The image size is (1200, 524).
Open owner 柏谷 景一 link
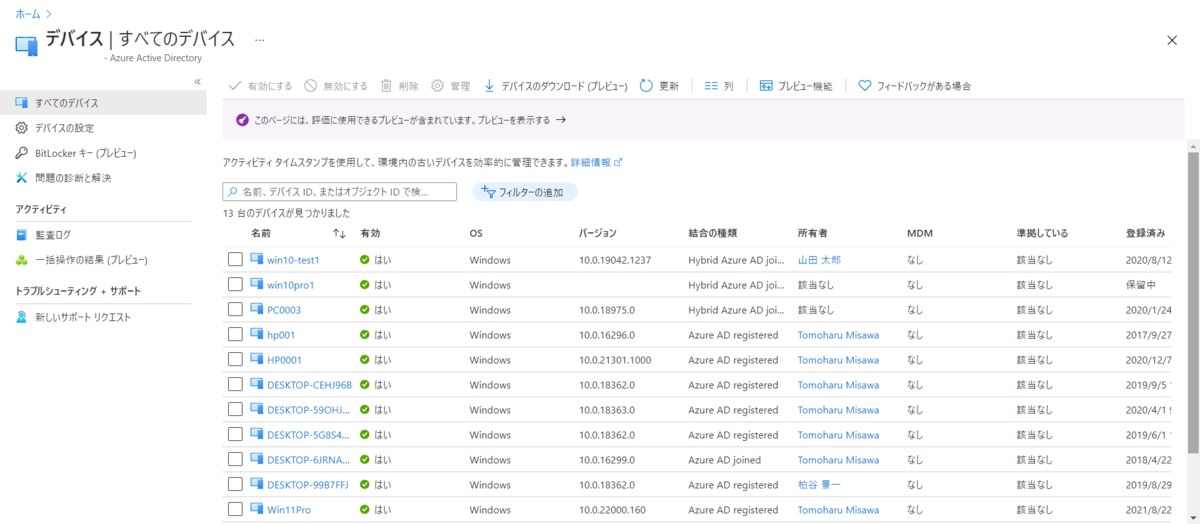pos(819,485)
